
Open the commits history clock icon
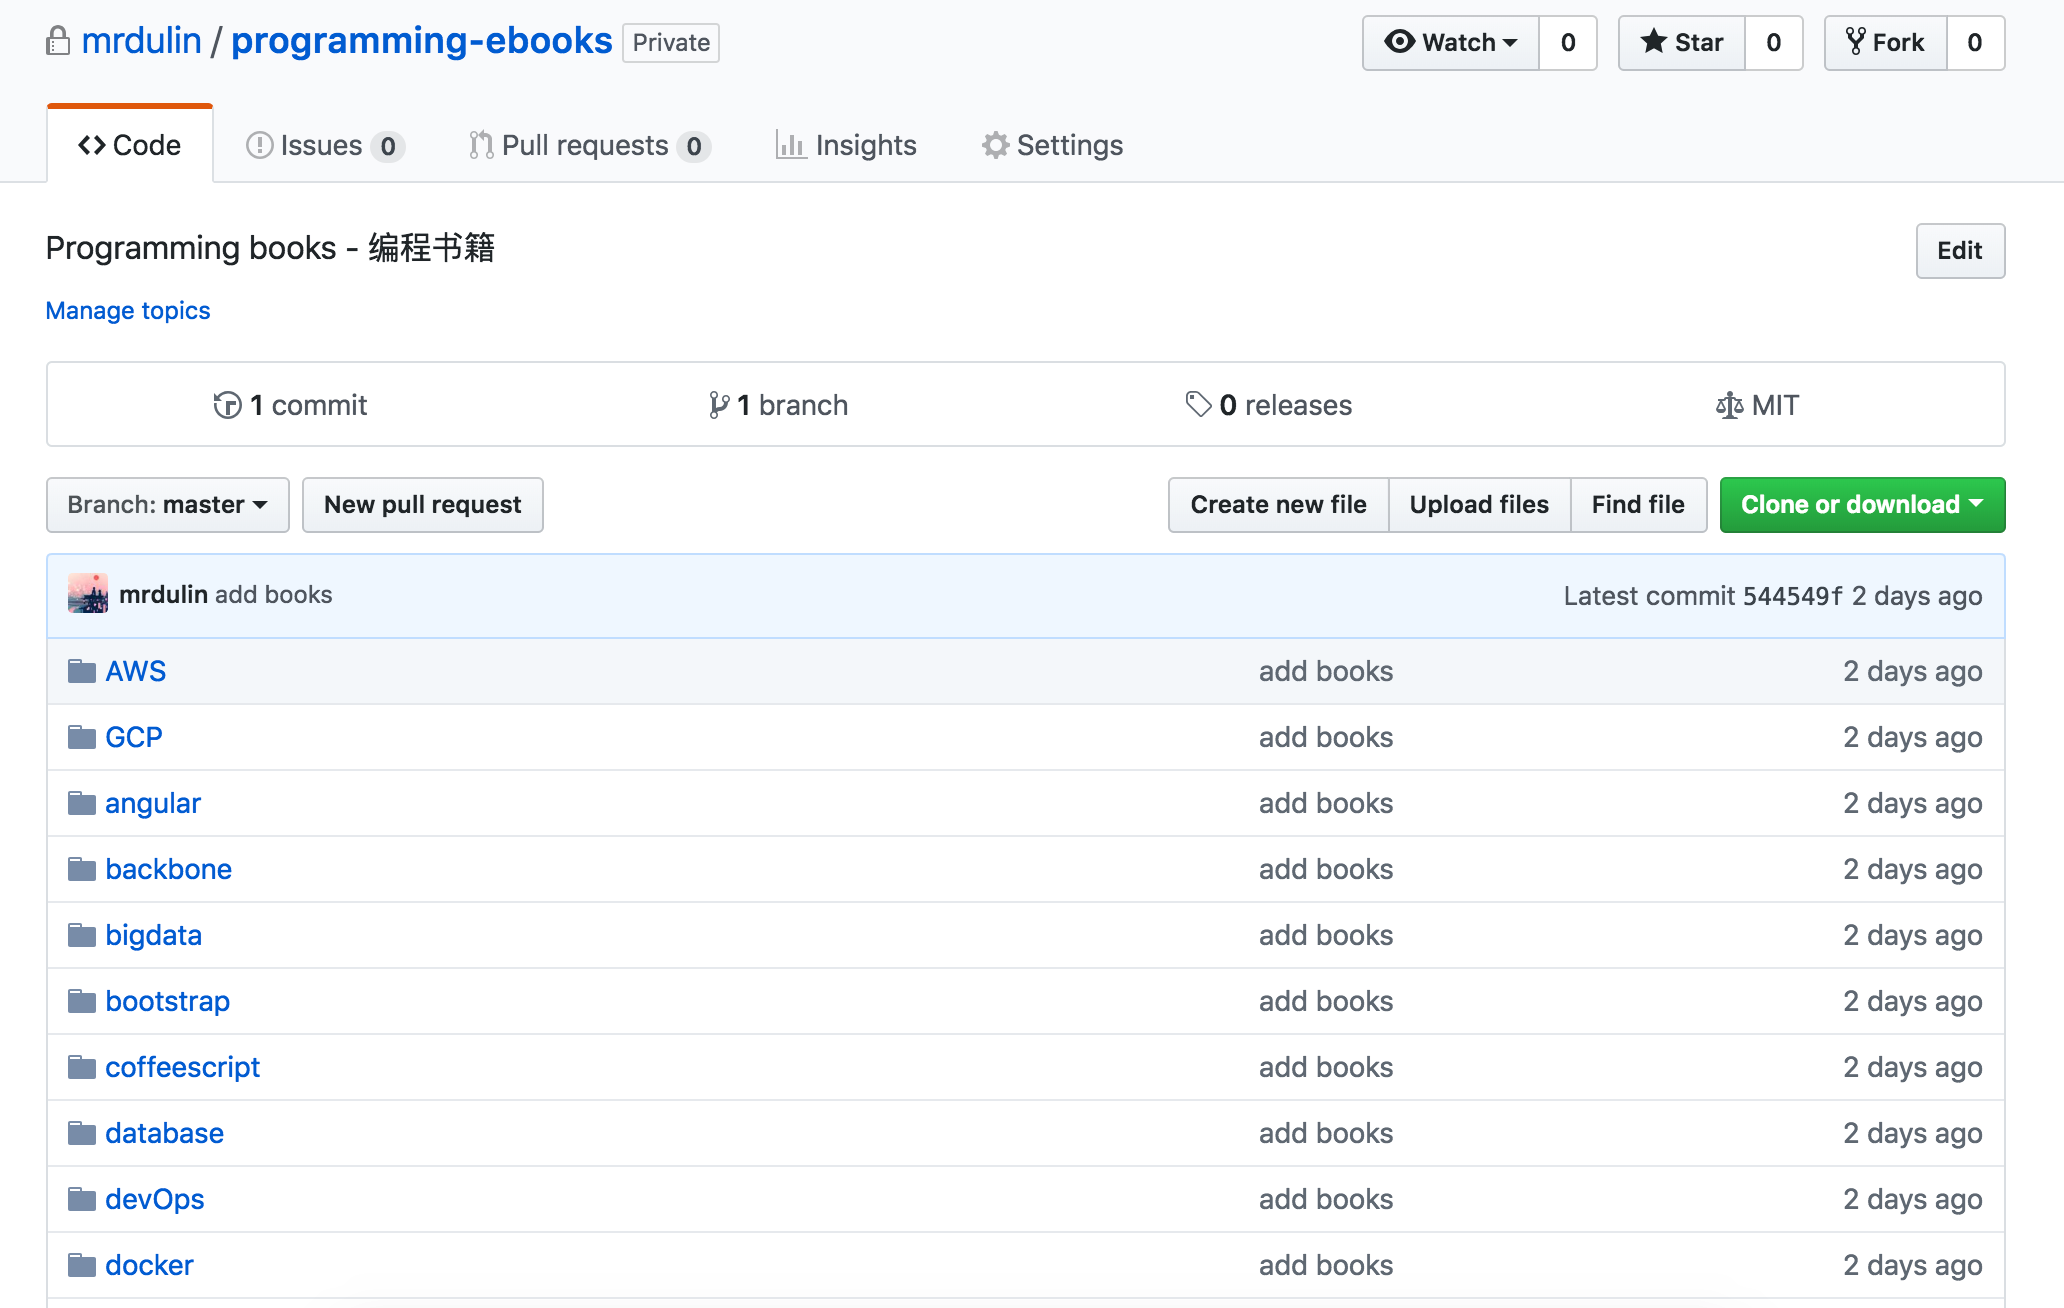[227, 405]
